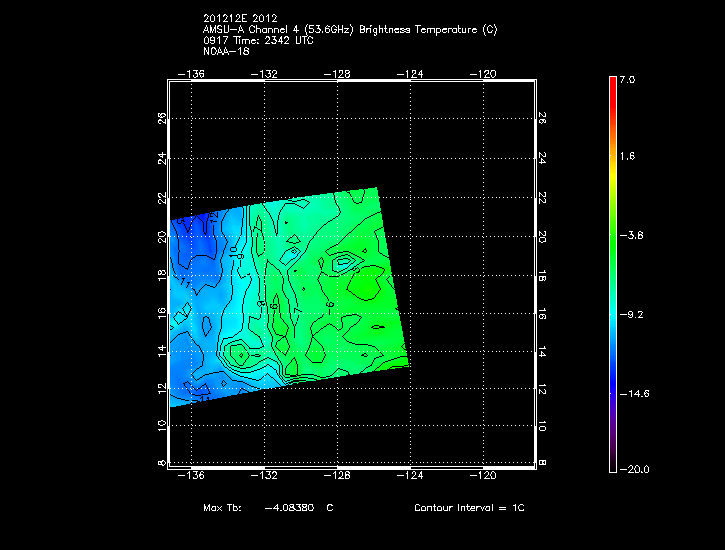Click the "0917 Time: 2342 UTC" line

tap(258, 41)
